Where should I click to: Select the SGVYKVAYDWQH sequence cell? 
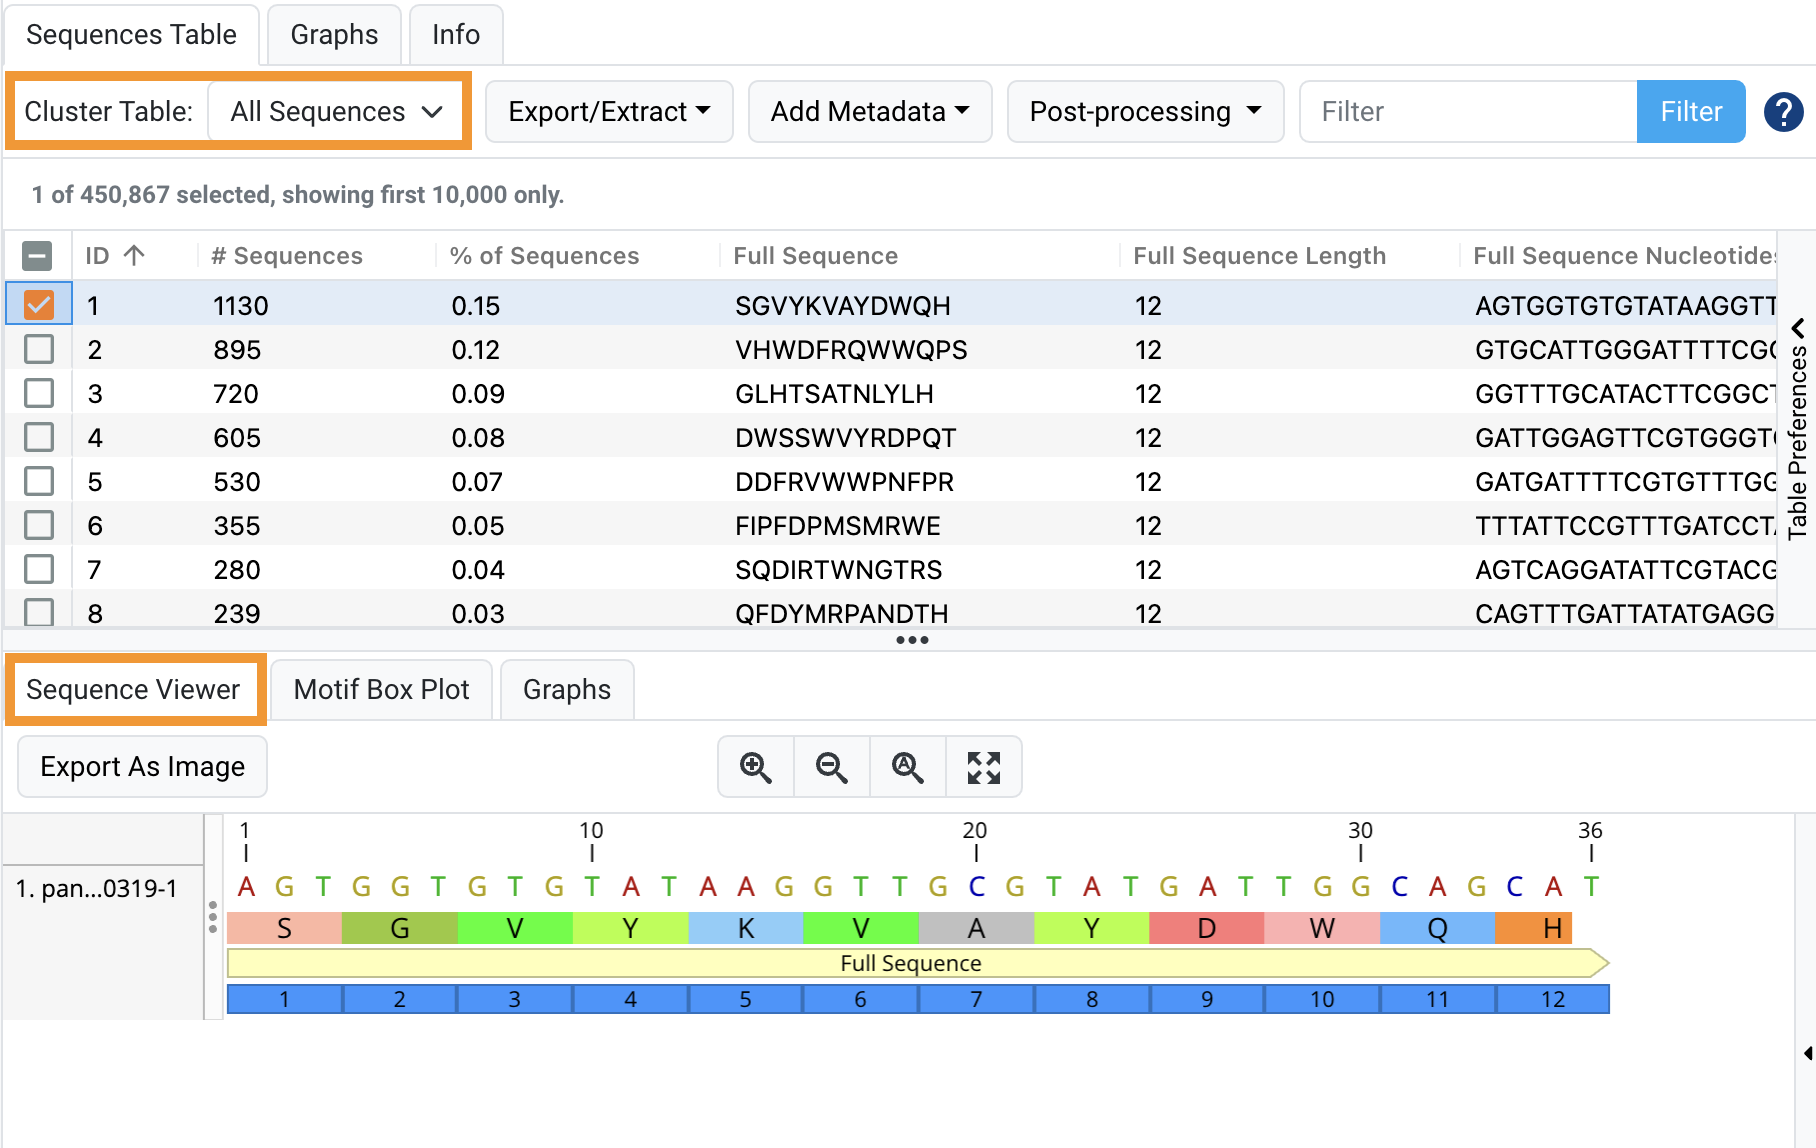[x=843, y=306]
